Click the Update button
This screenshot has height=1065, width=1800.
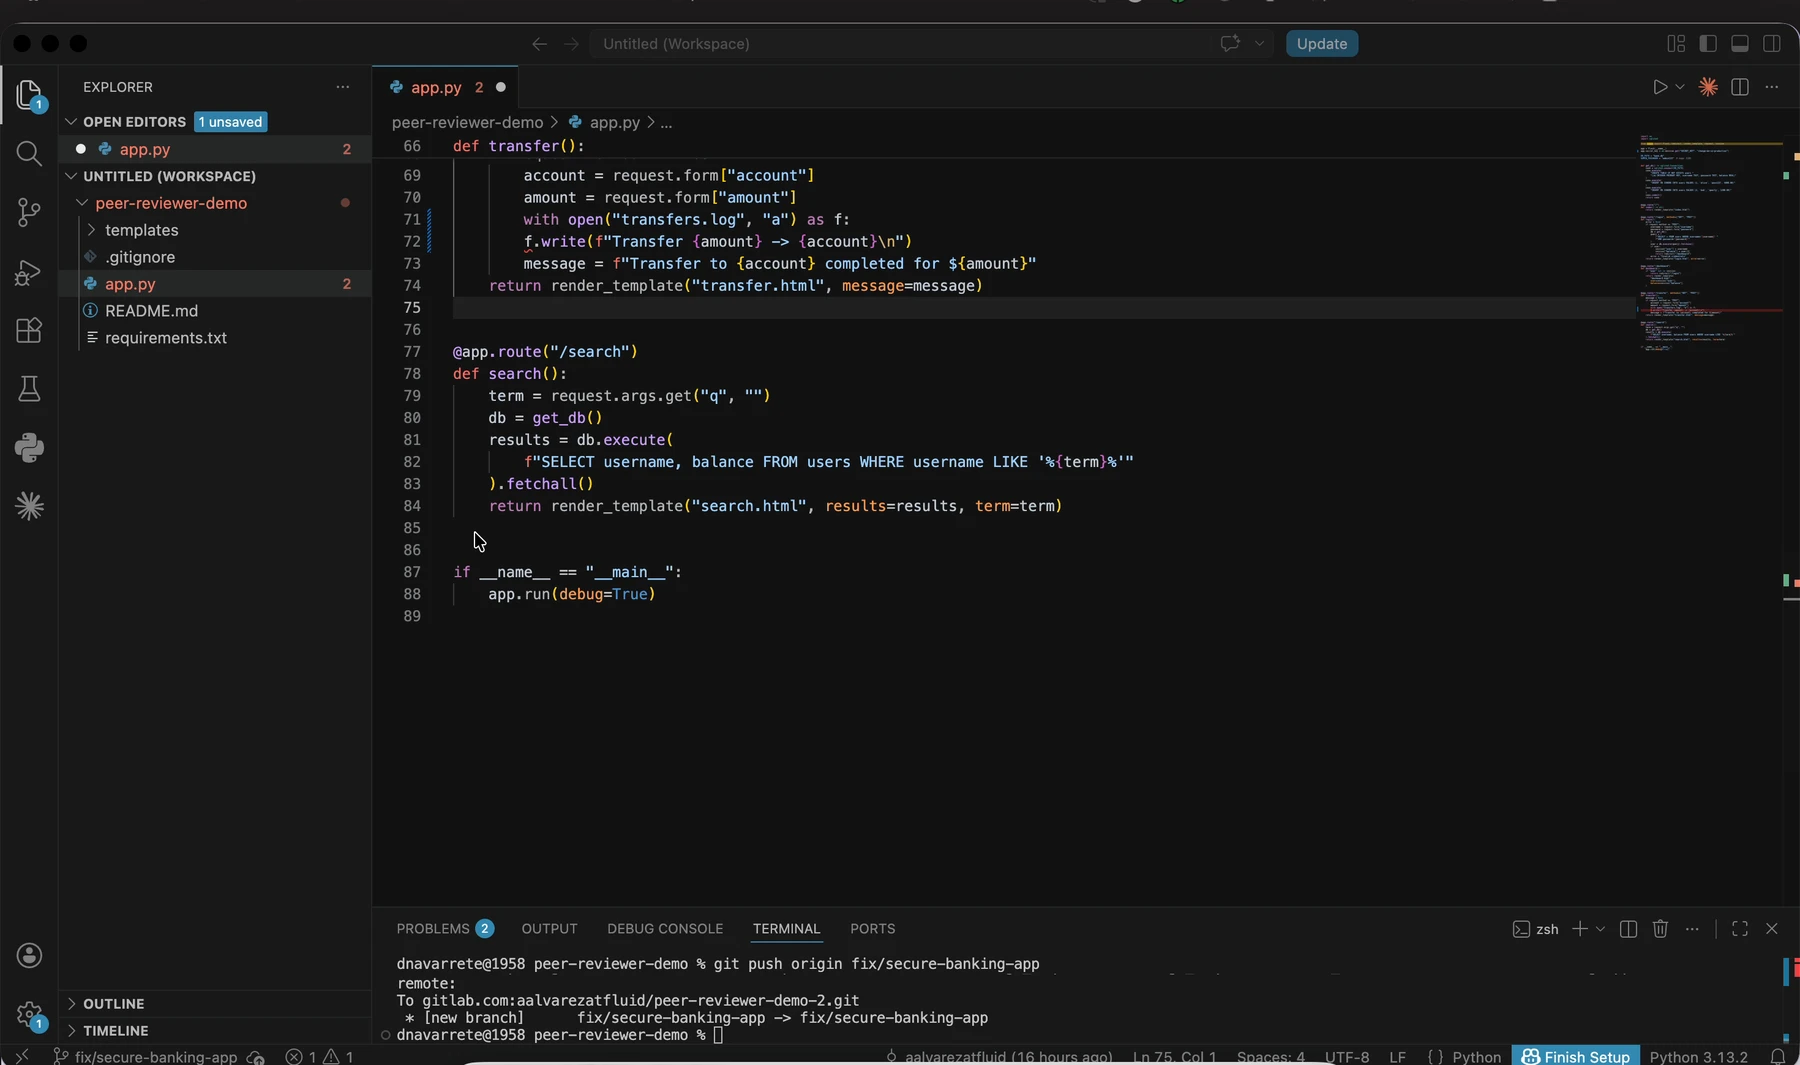click(1322, 43)
